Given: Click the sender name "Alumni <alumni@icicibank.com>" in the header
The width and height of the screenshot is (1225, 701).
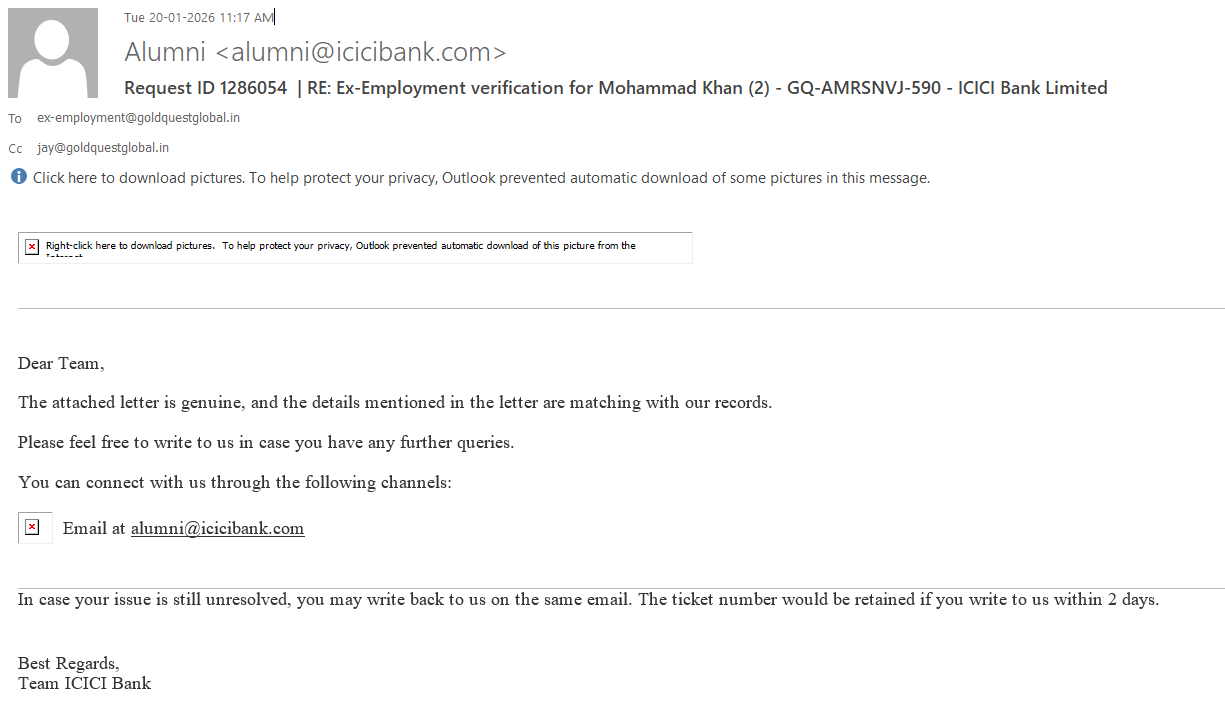Looking at the screenshot, I should coord(315,52).
